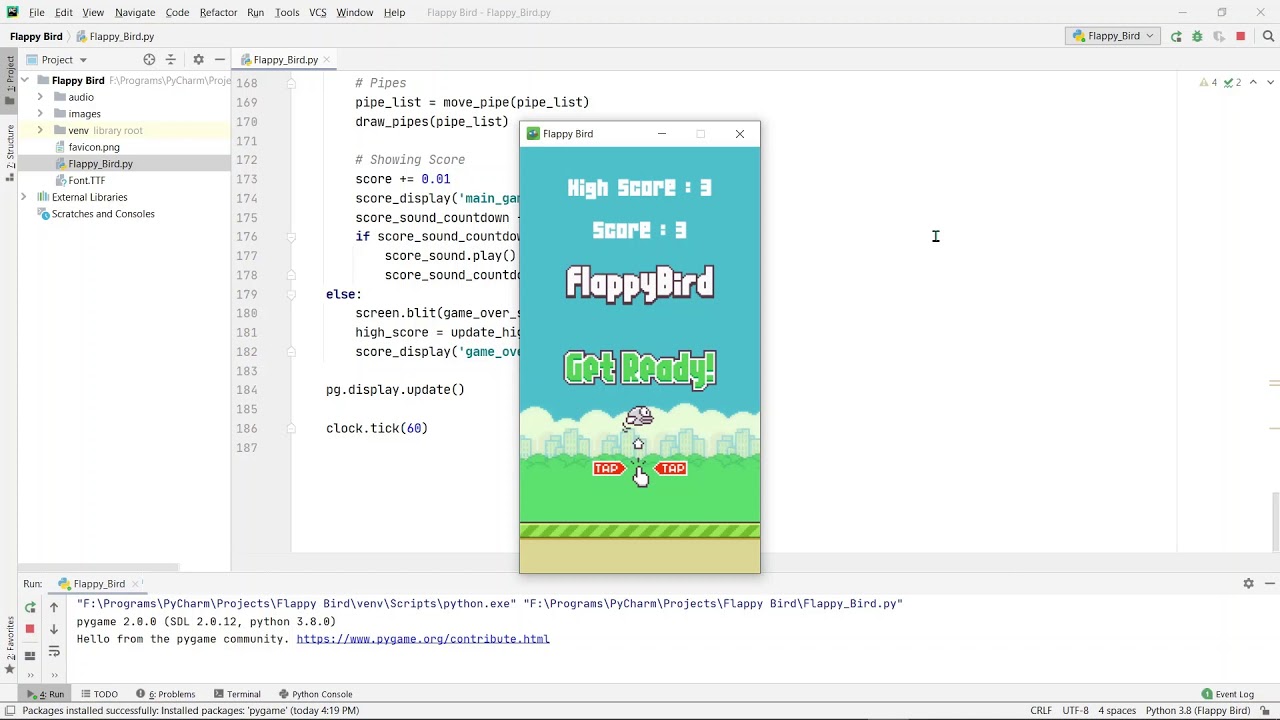This screenshot has height=720, width=1280.
Task: Open the Flappy_Bird run configuration dropdown
Action: (x=1113, y=36)
